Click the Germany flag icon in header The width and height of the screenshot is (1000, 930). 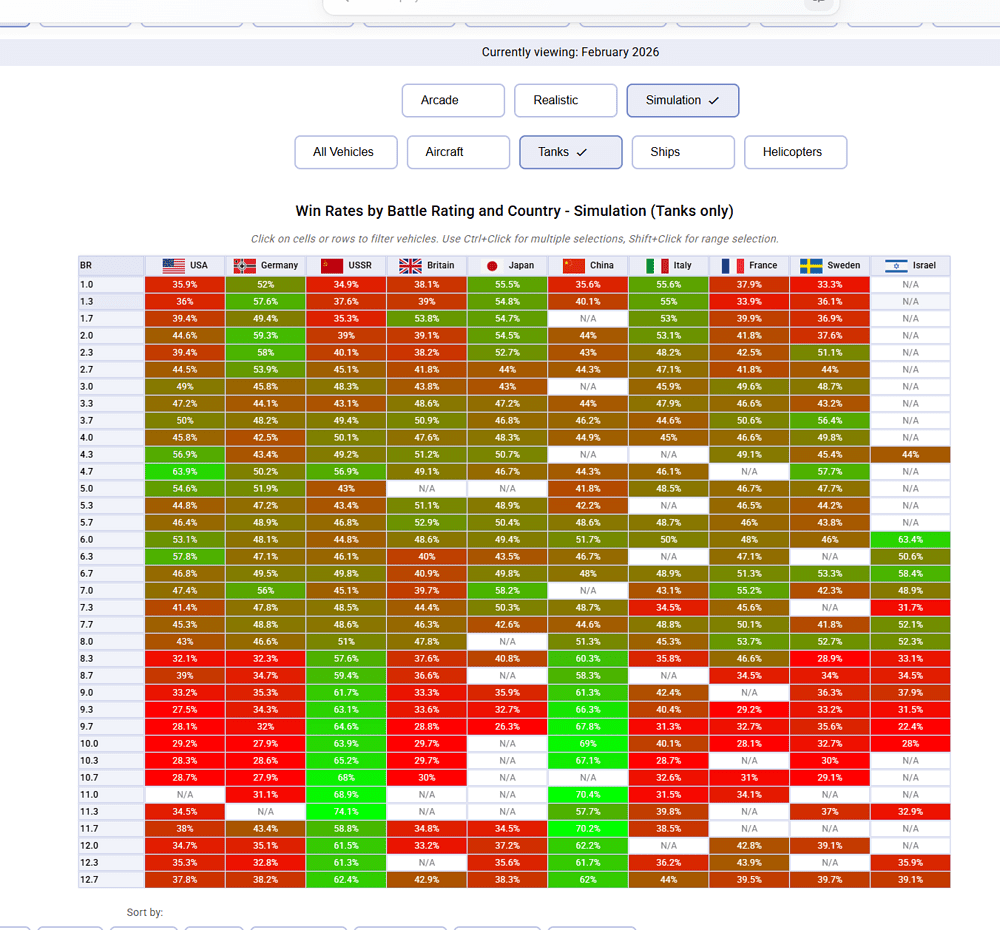tap(245, 266)
